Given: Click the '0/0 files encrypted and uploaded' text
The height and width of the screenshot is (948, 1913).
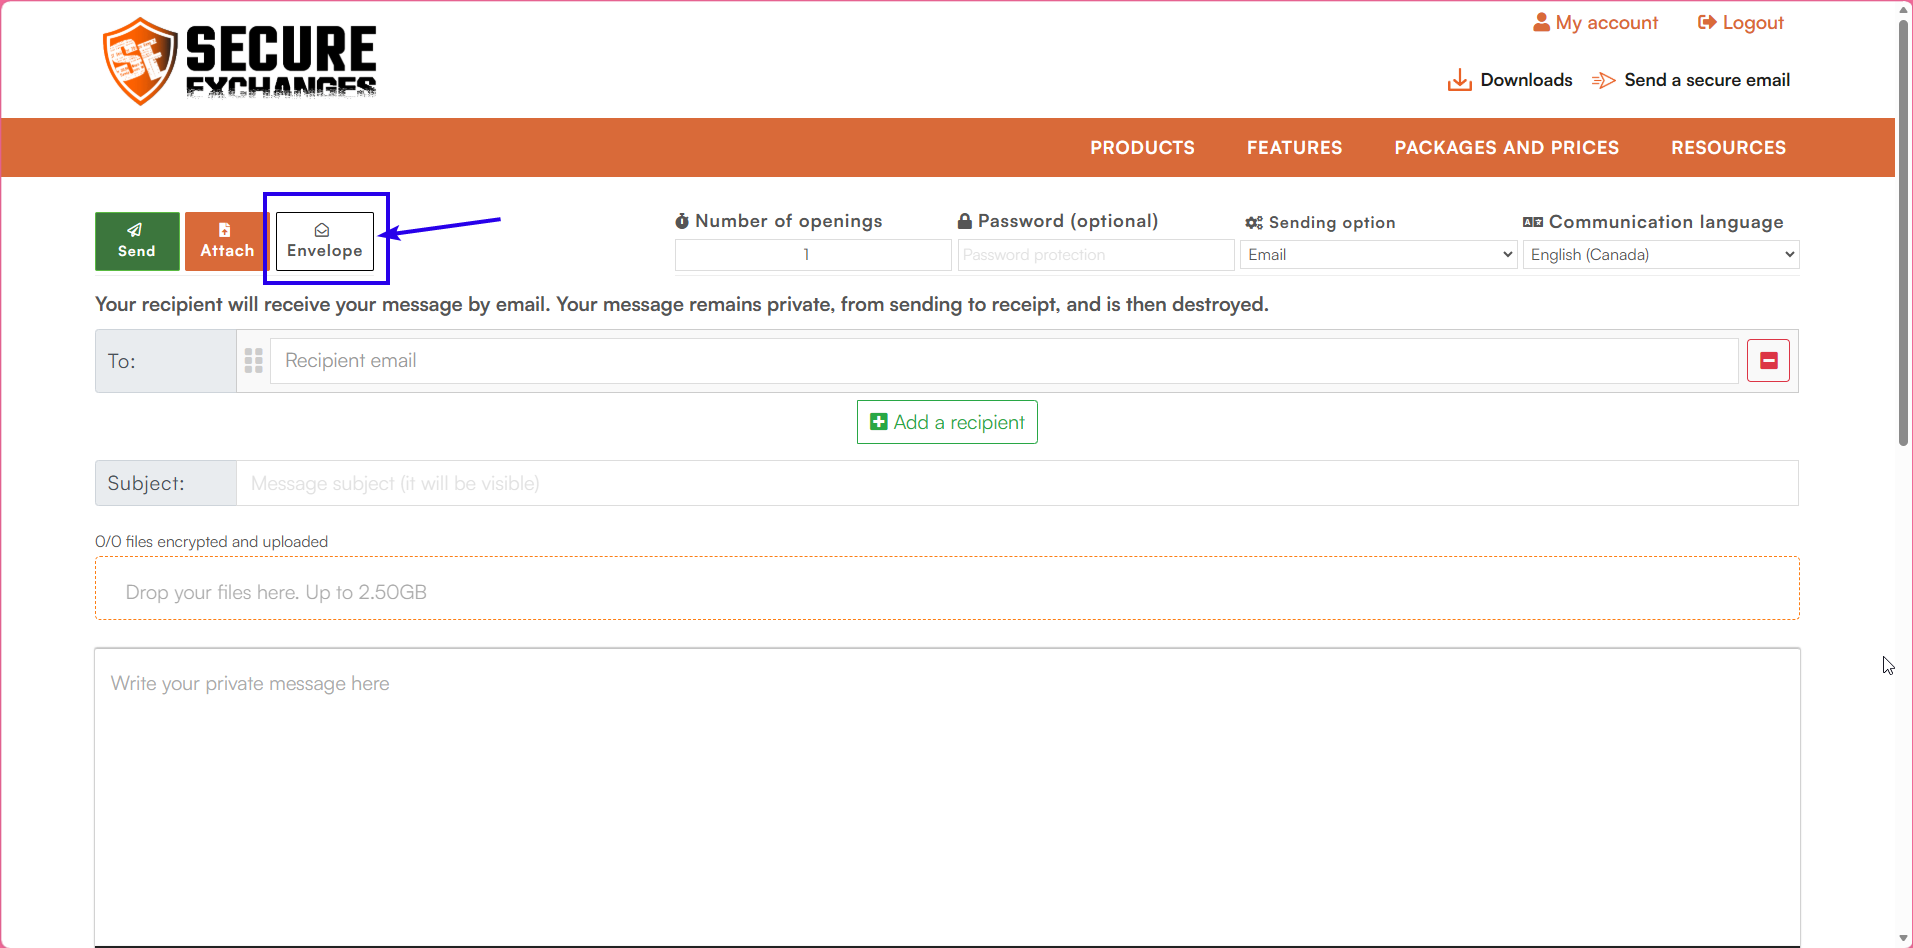Looking at the screenshot, I should [211, 541].
